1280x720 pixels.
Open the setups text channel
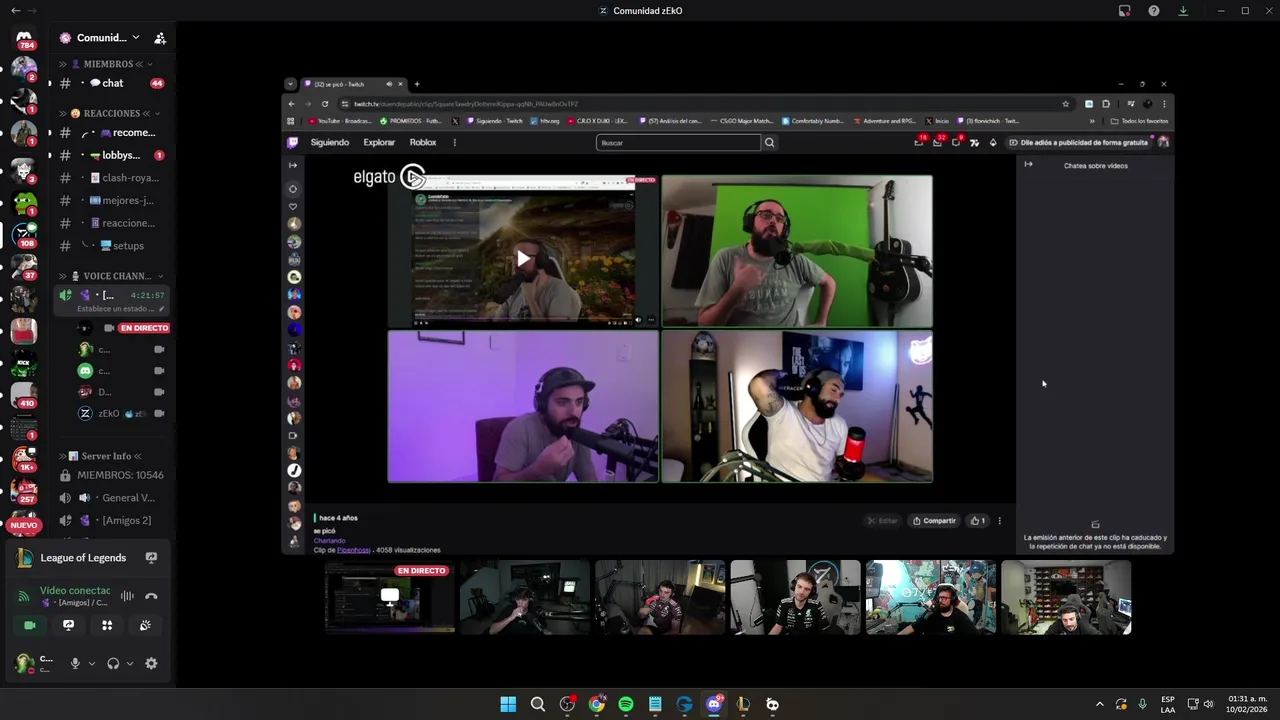pyautogui.click(x=111, y=245)
